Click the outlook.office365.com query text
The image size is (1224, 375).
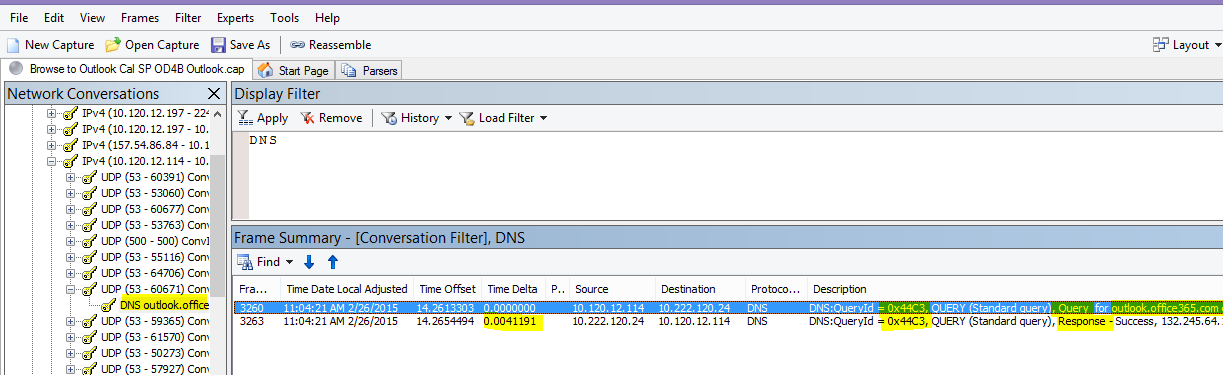coord(1166,307)
